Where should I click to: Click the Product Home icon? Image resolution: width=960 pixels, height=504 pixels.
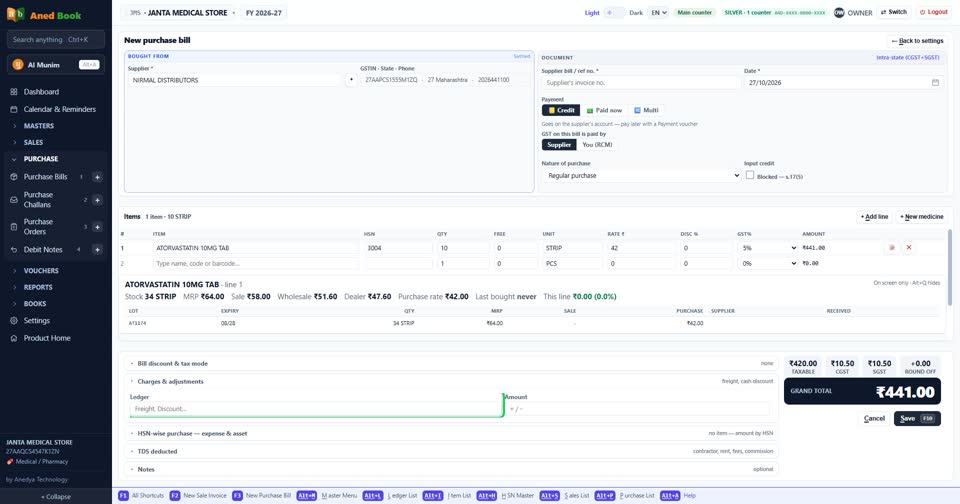13,338
